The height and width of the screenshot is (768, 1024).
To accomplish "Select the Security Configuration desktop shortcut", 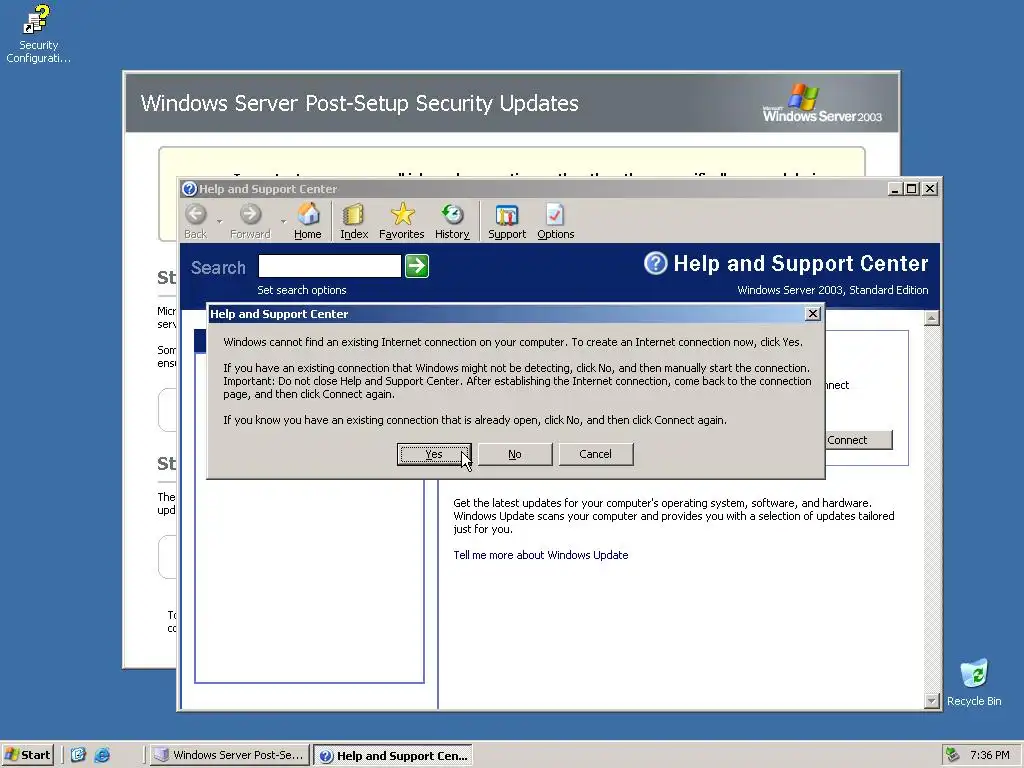I will [38, 34].
